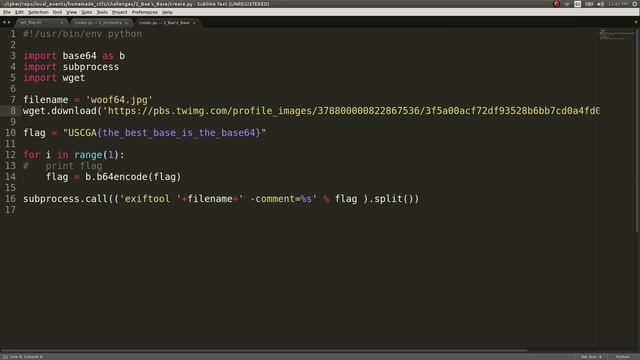Click 'subprocess.call' on line 16

click(x=65, y=199)
